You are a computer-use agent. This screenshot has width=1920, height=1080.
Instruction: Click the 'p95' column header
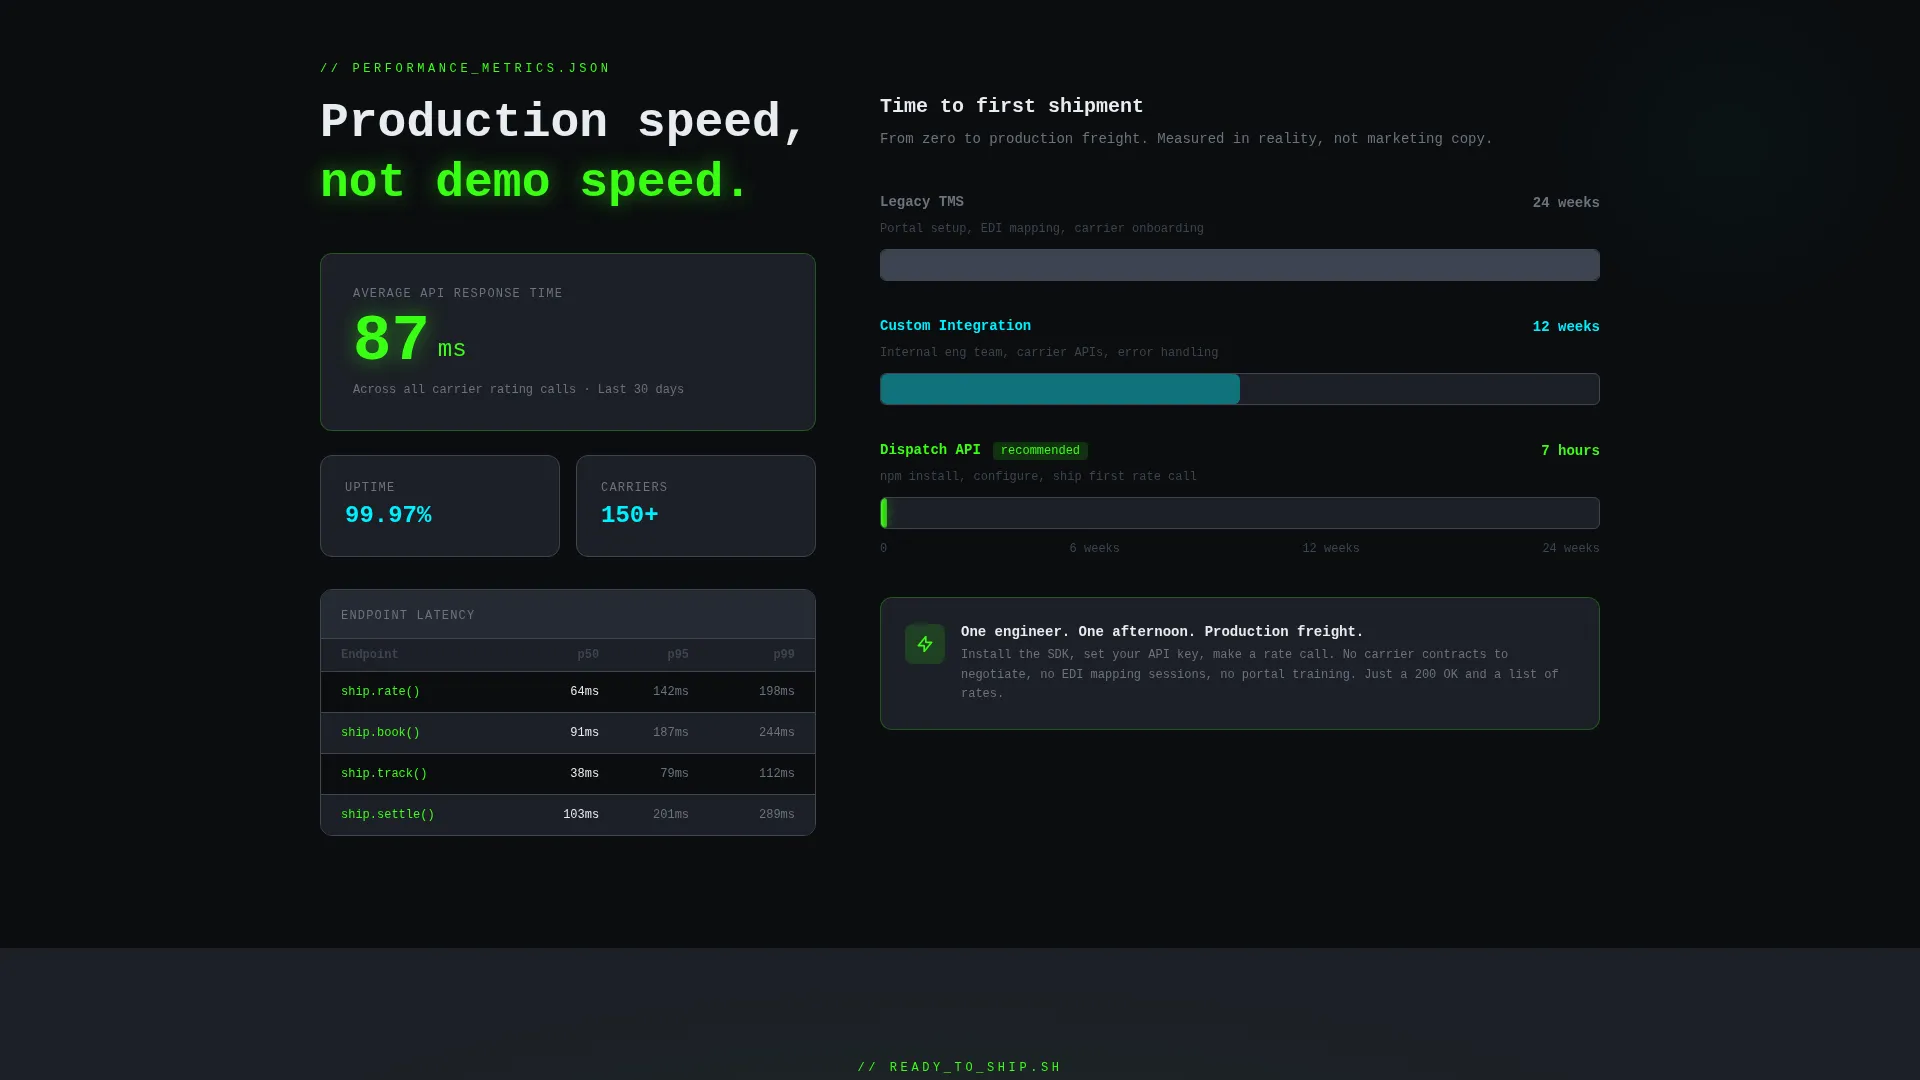click(x=678, y=655)
